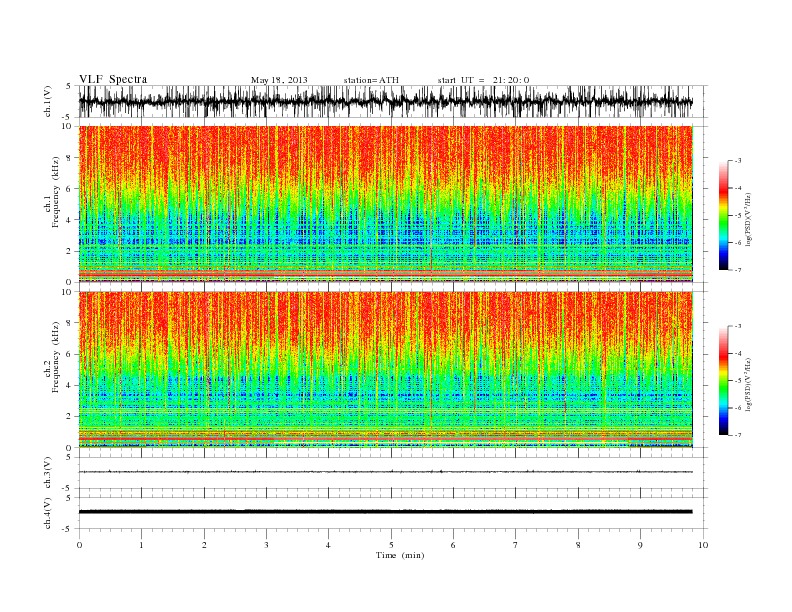Click the "4" kHz tick label of ch.2 spectrogram

coord(69,385)
